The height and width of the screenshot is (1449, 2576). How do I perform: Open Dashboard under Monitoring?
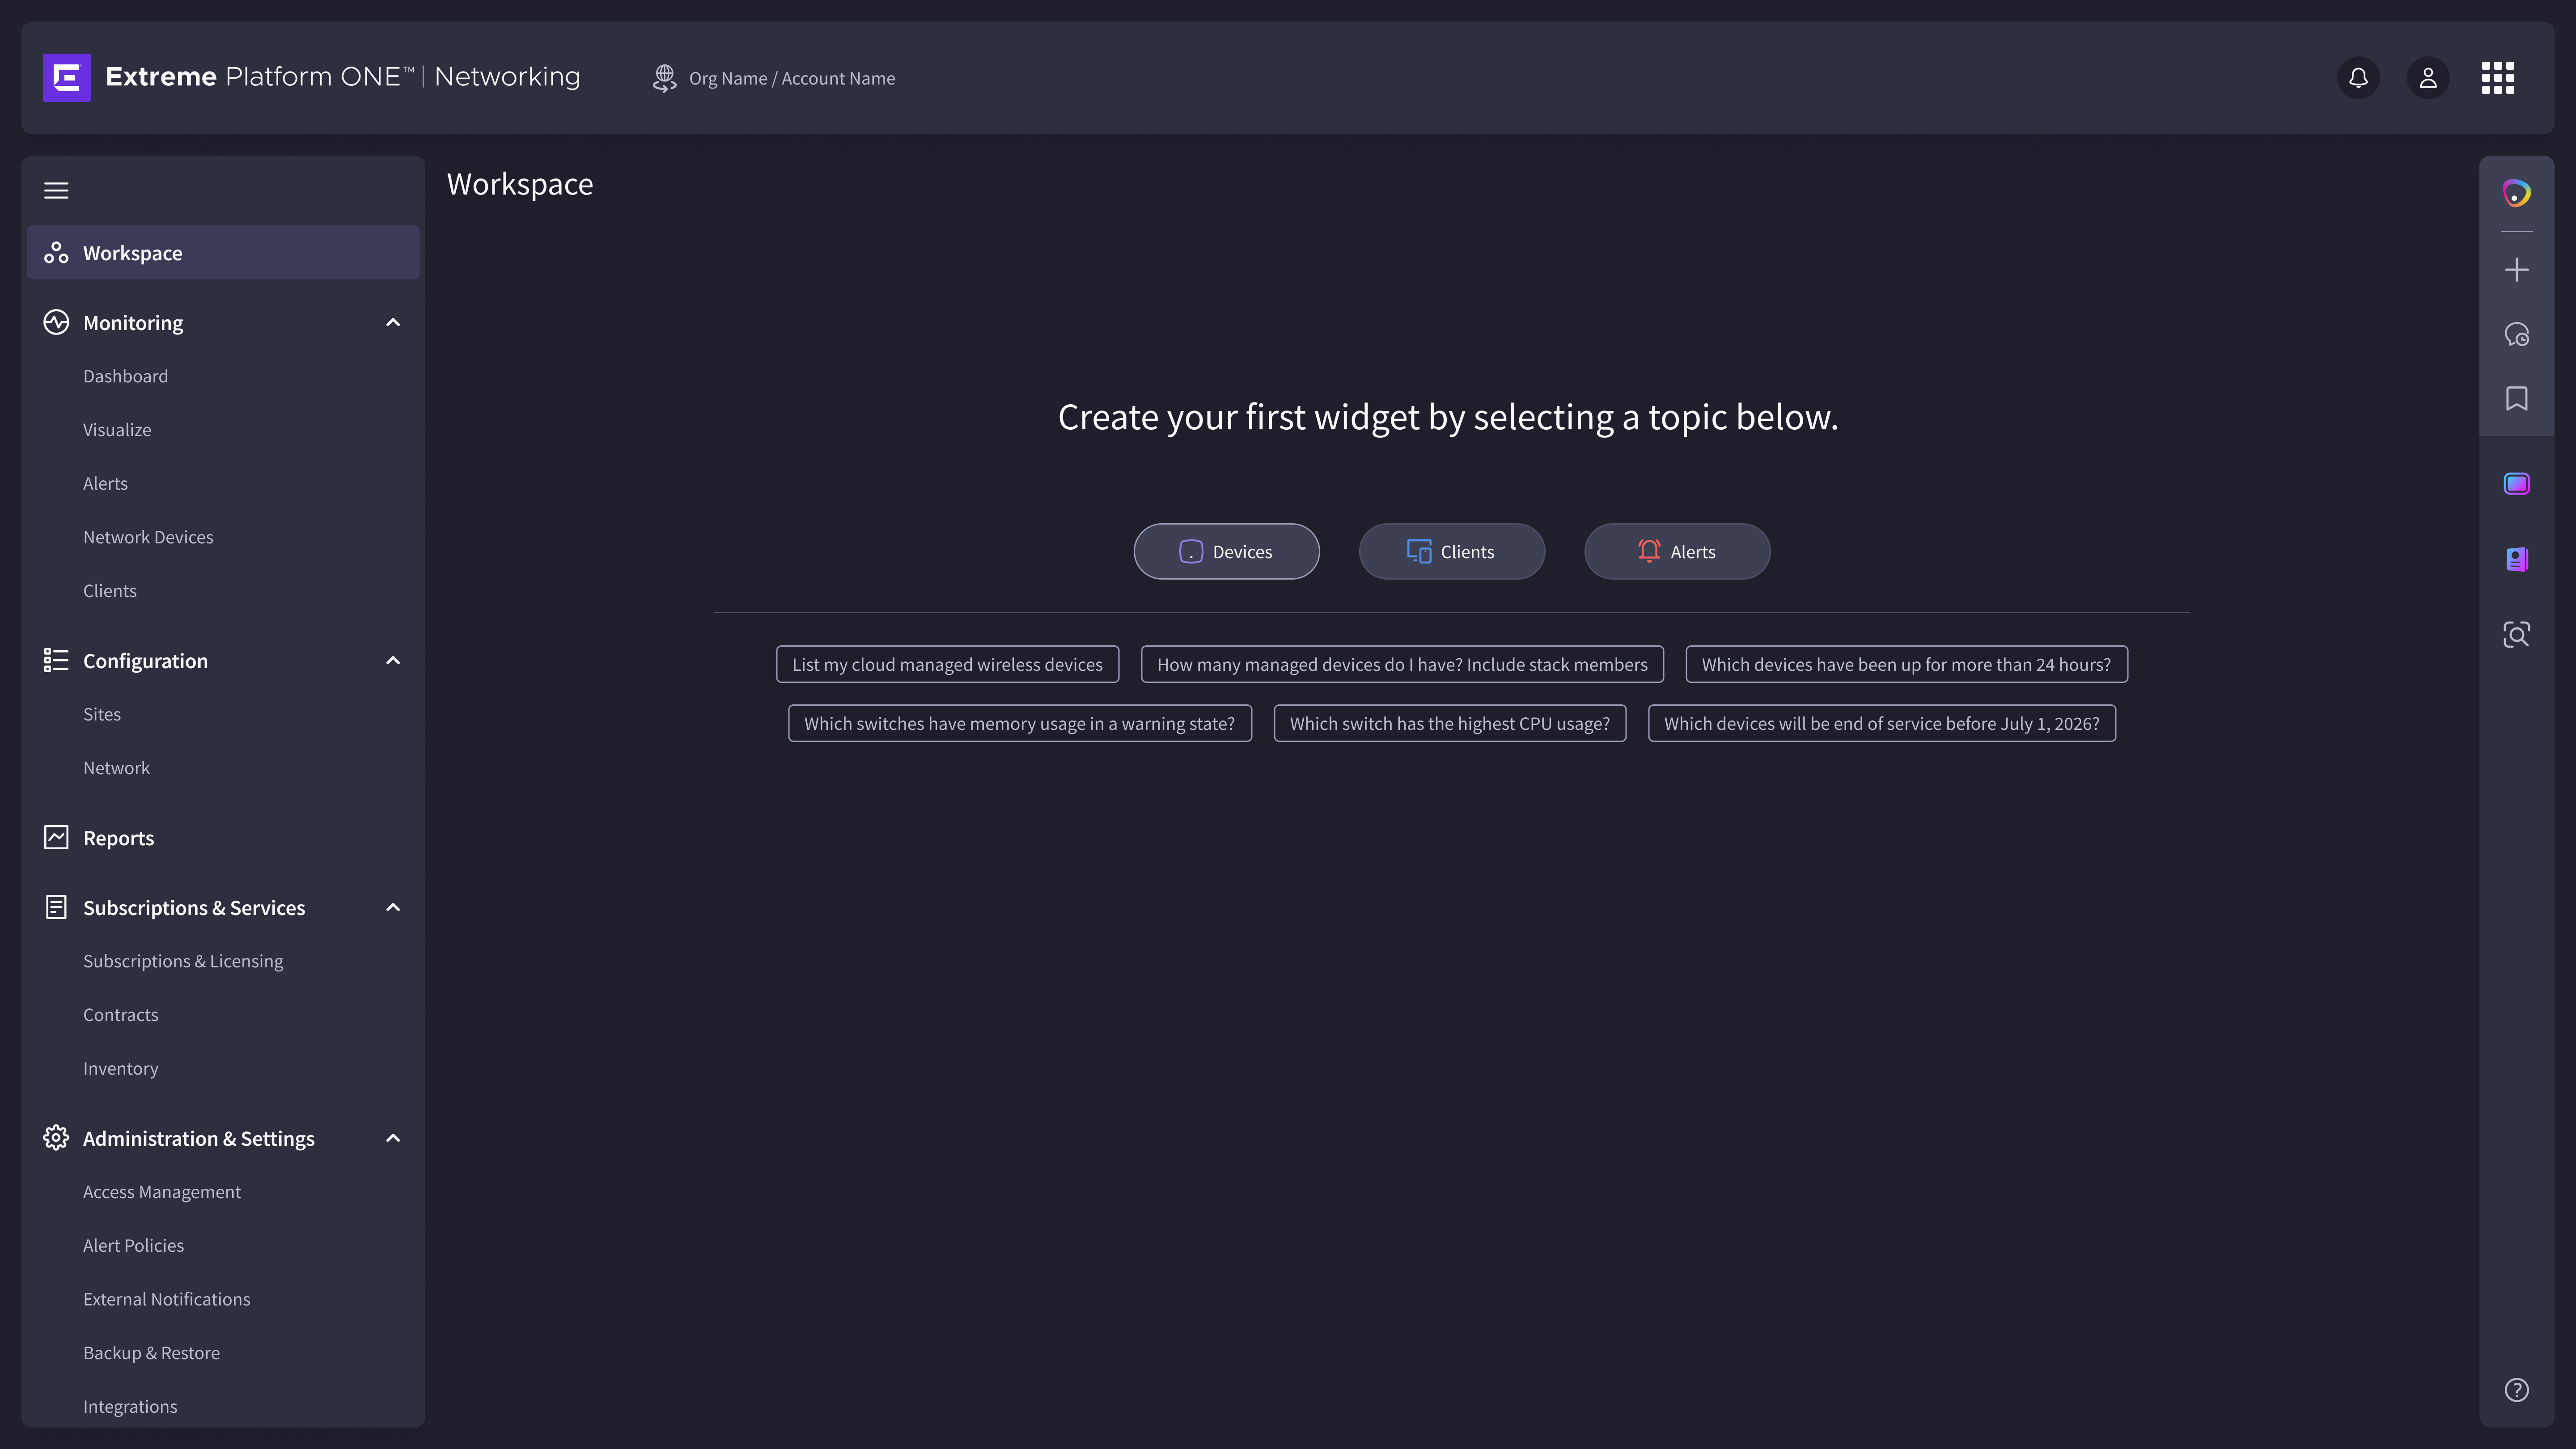point(125,376)
